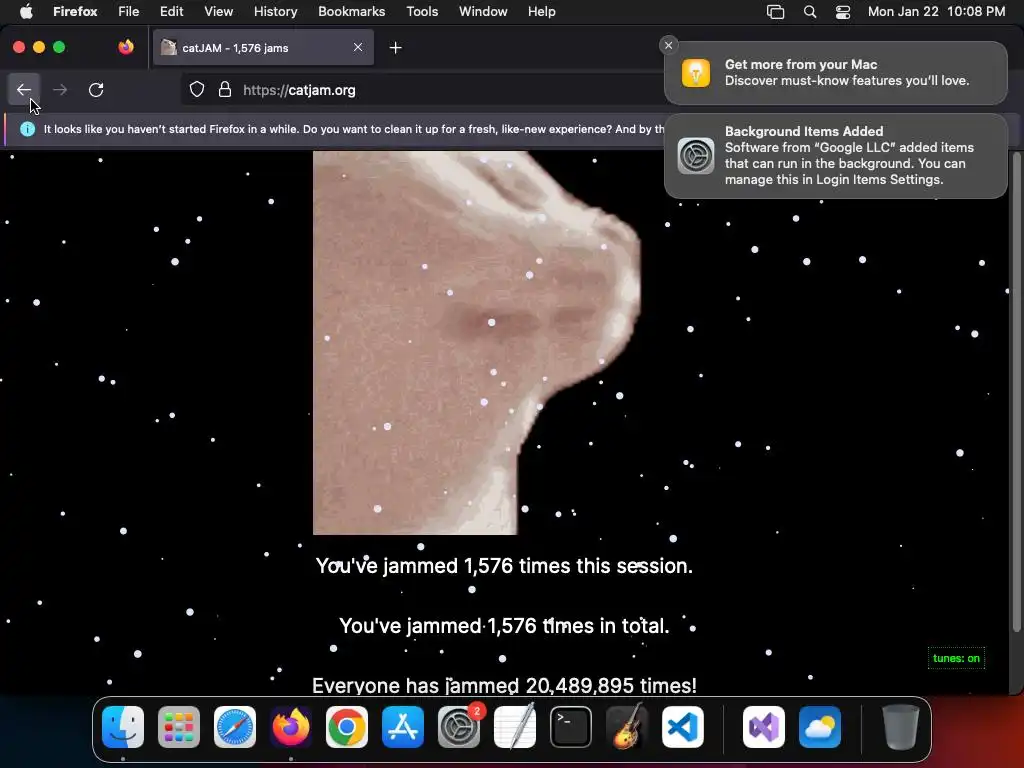The width and height of the screenshot is (1024, 768).
Task: Click the Firefox icon in the Dock
Action: click(x=291, y=727)
